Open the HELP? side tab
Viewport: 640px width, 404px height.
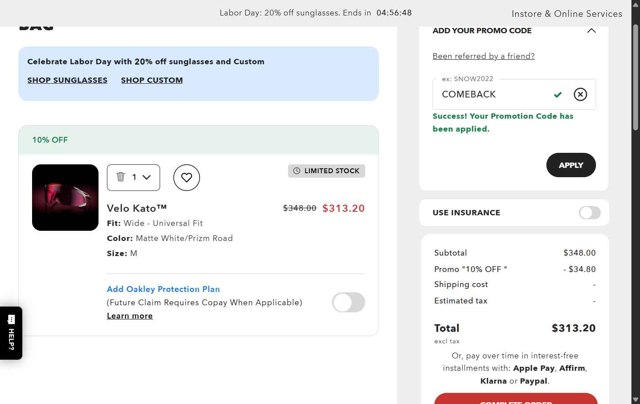point(11,333)
